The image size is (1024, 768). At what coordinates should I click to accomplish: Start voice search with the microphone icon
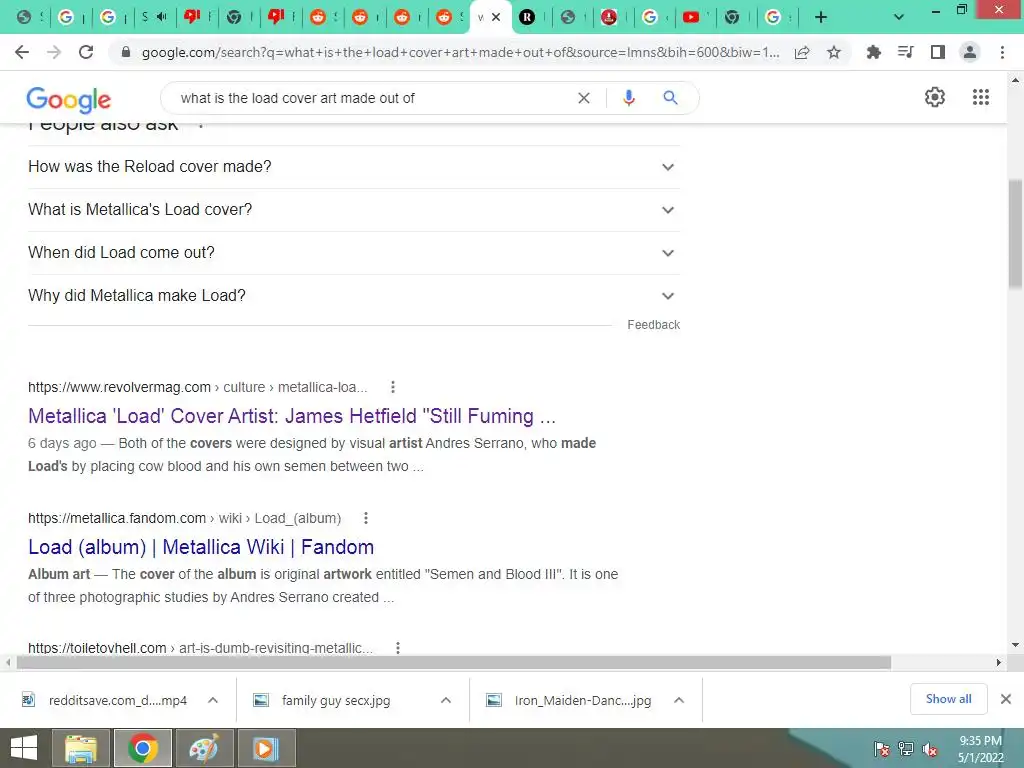click(628, 98)
